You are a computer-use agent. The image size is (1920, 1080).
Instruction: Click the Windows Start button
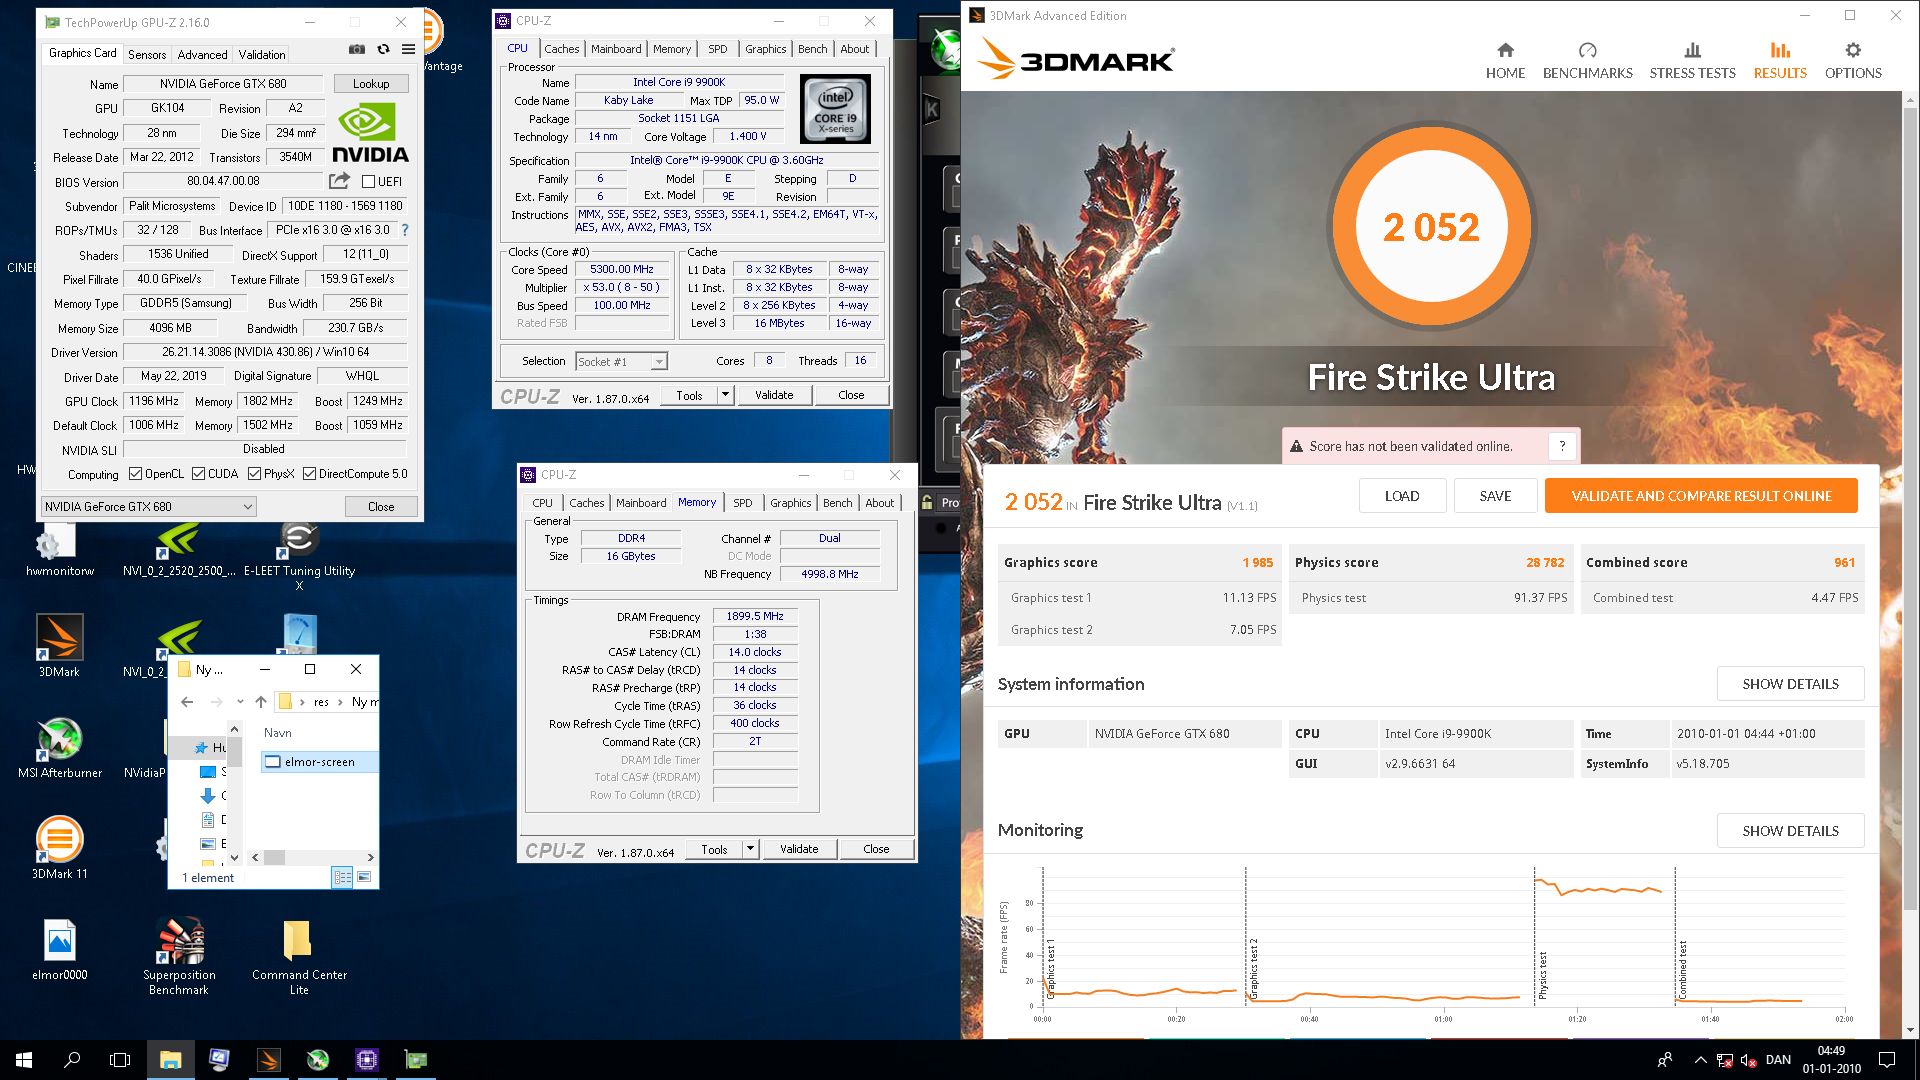pyautogui.click(x=24, y=1060)
